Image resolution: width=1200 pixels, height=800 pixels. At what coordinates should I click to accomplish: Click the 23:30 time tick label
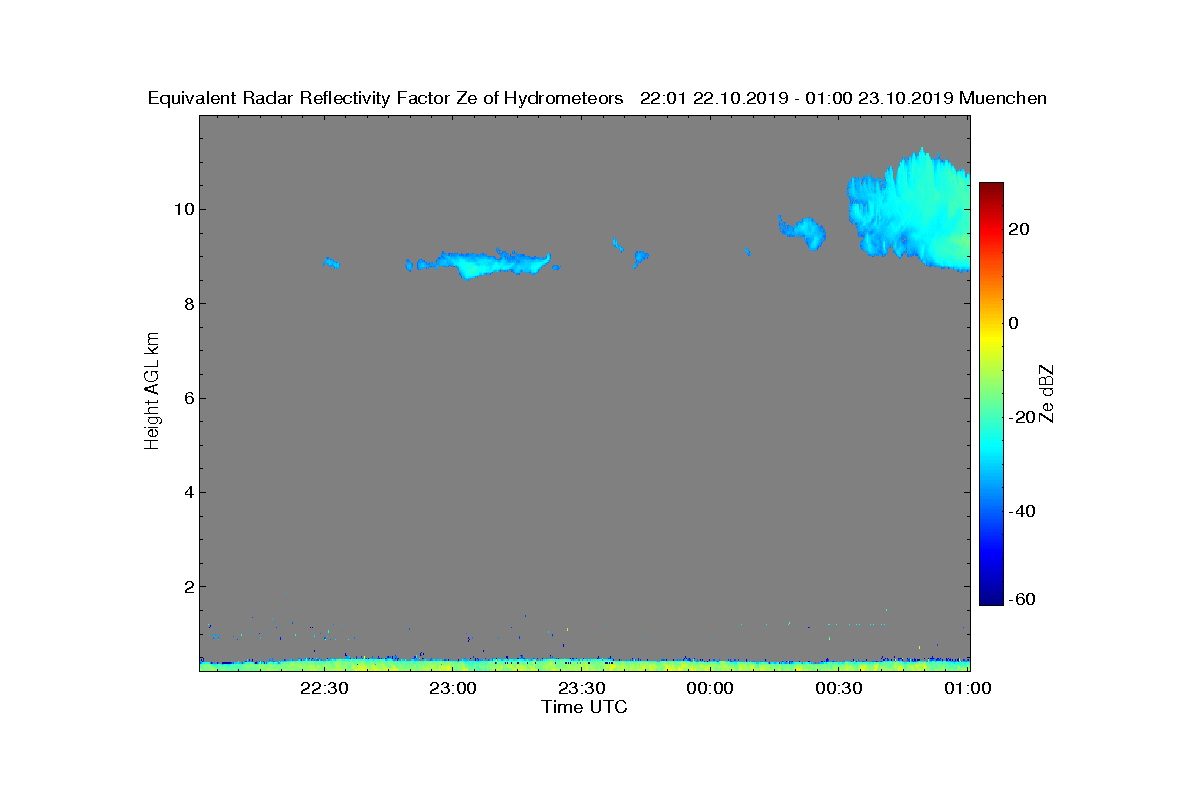pyautogui.click(x=581, y=688)
